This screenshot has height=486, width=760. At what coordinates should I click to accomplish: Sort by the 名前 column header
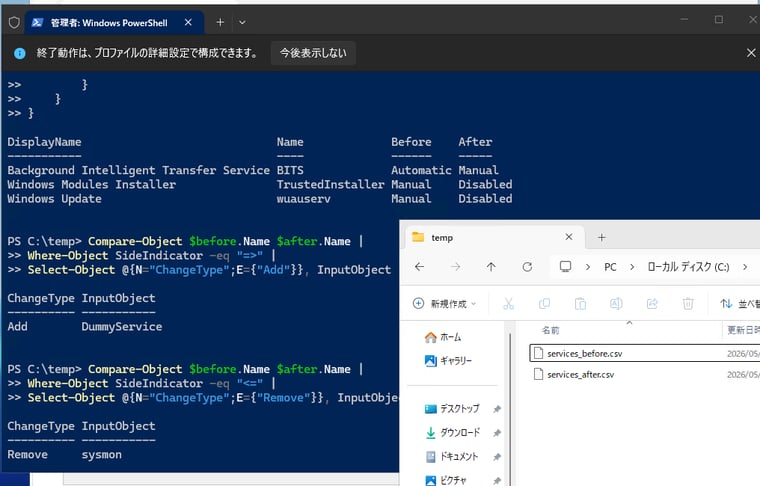[550, 330]
